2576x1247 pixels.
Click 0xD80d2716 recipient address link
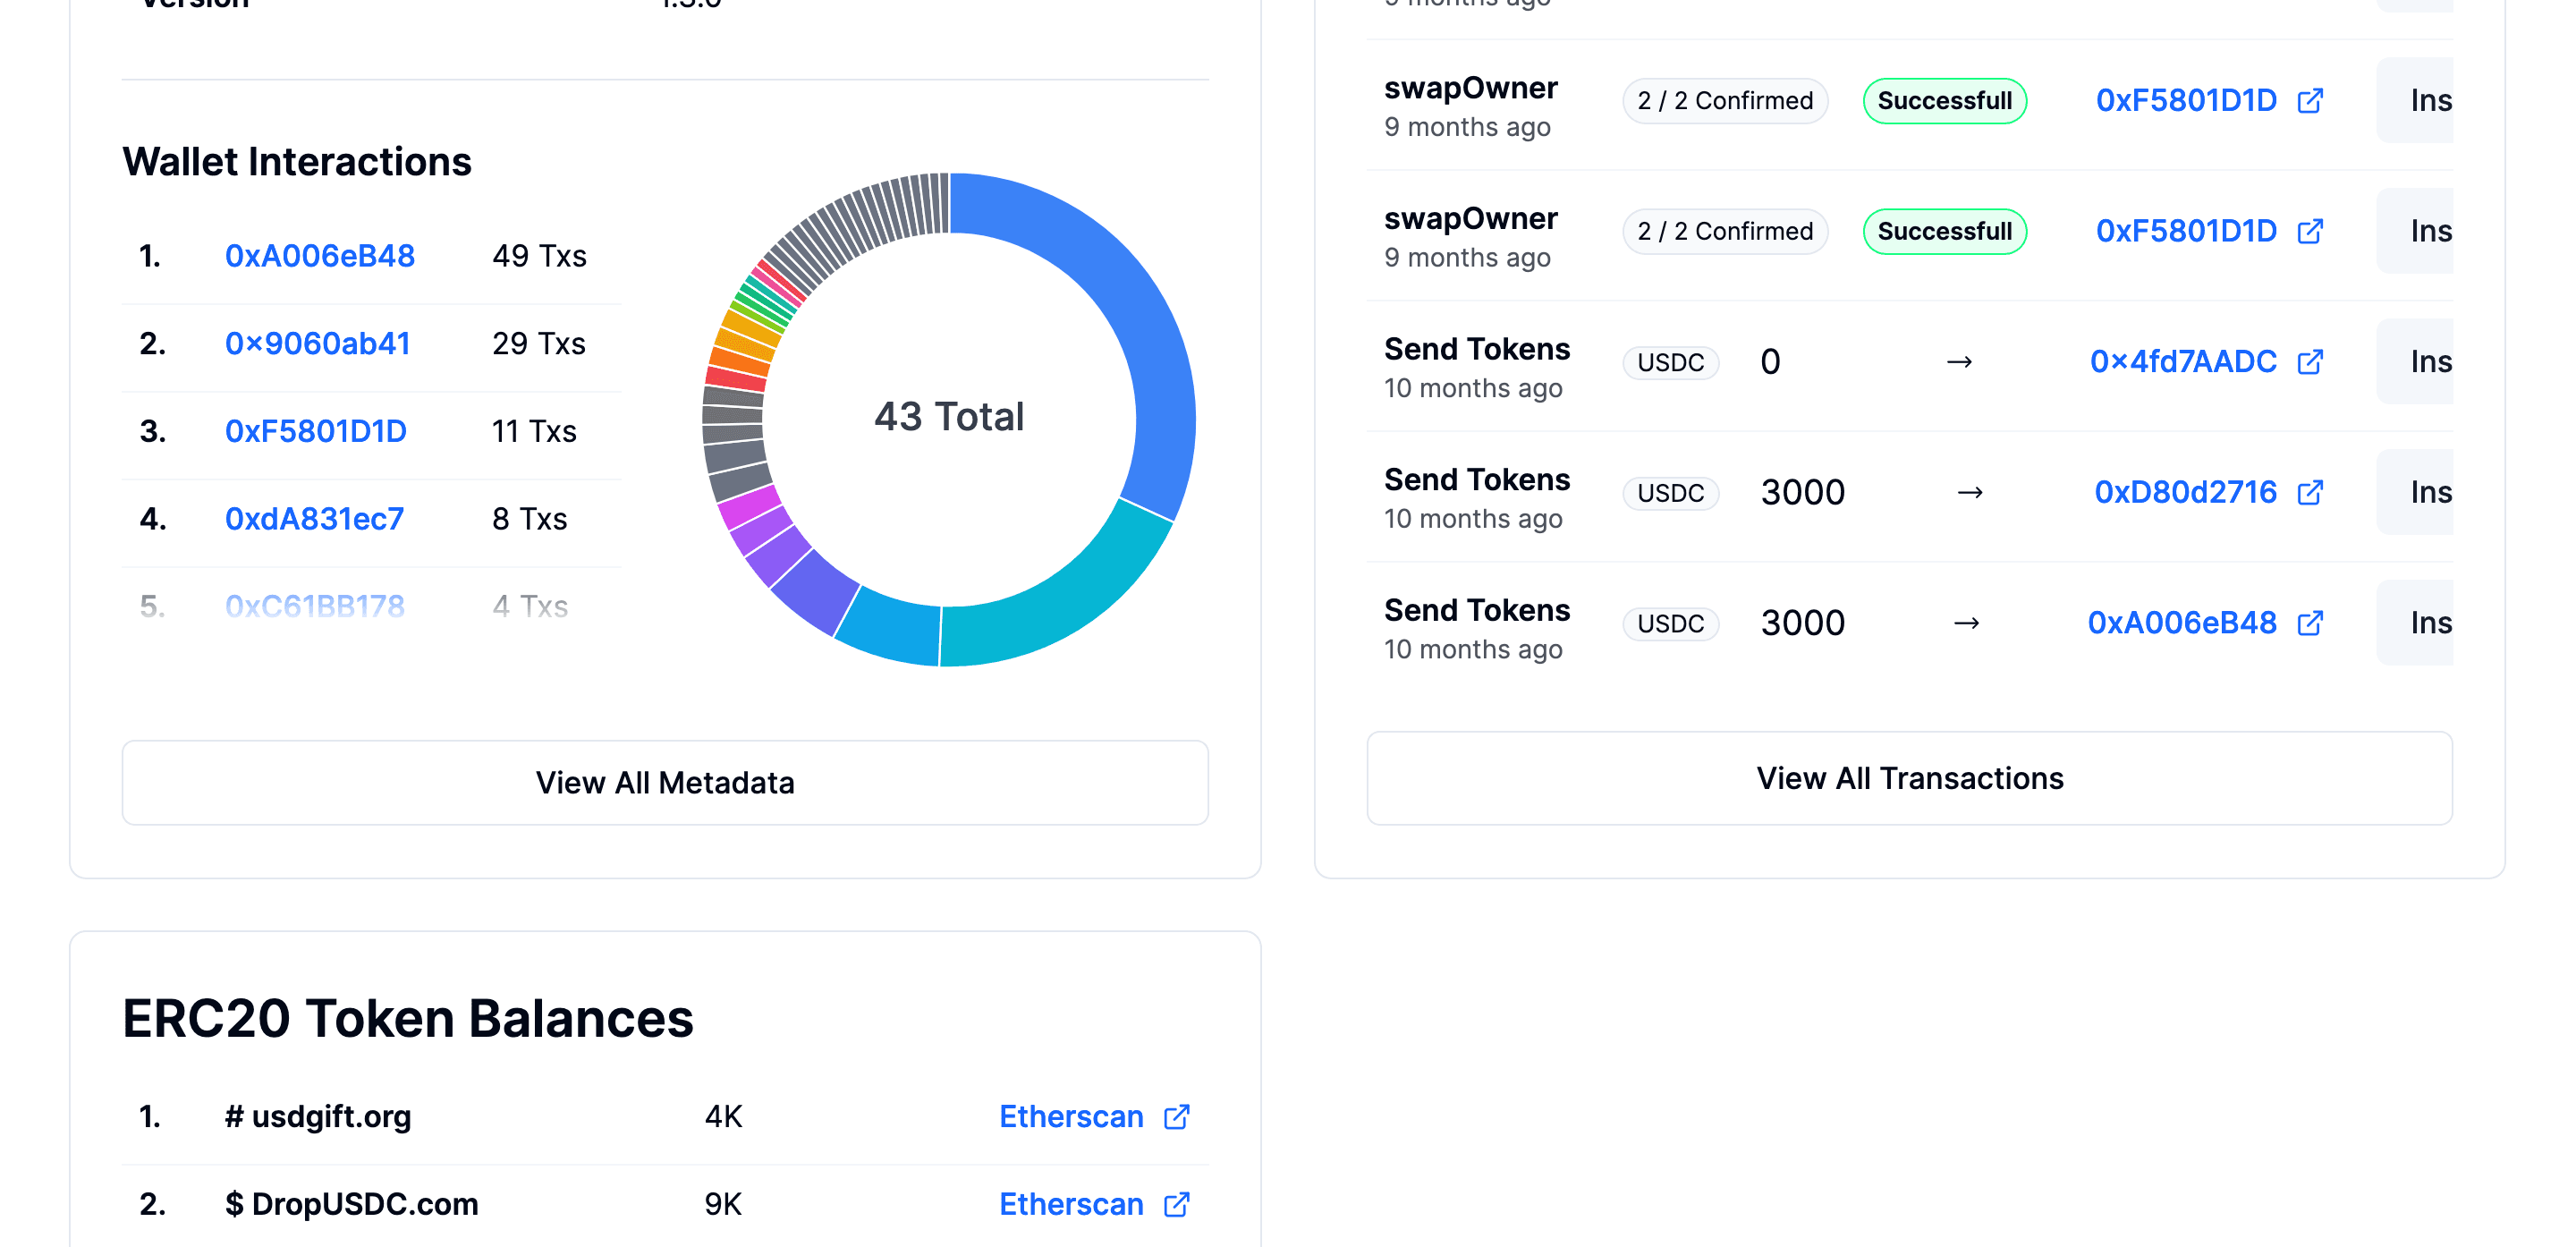click(x=2185, y=492)
